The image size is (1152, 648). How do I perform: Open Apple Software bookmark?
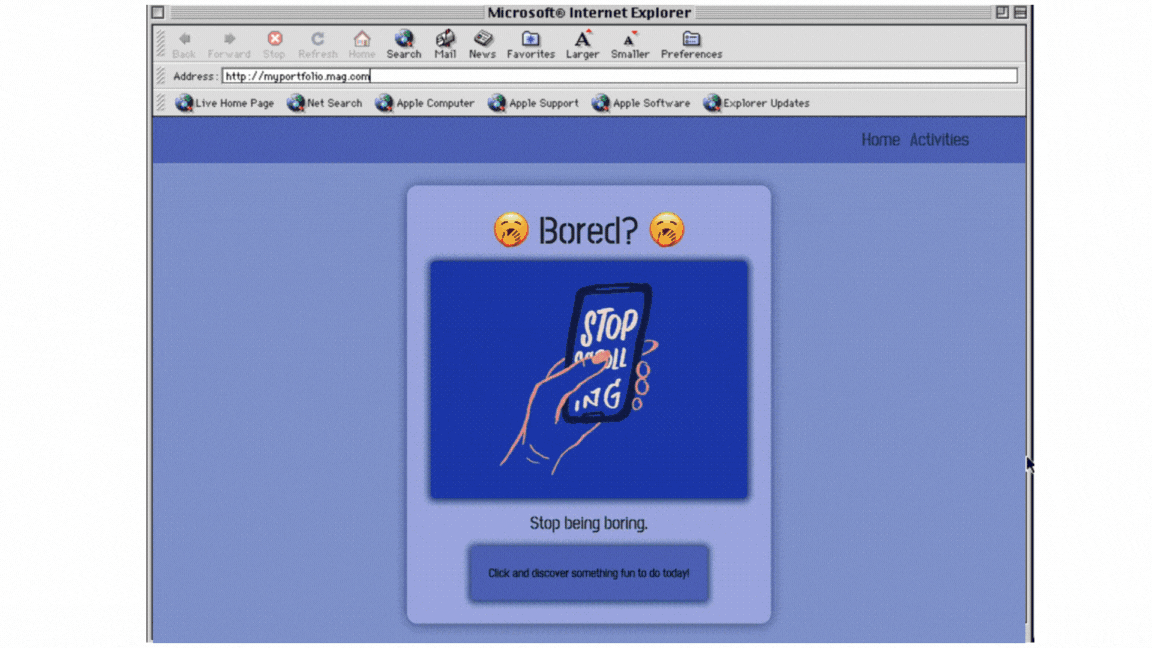click(x=641, y=104)
